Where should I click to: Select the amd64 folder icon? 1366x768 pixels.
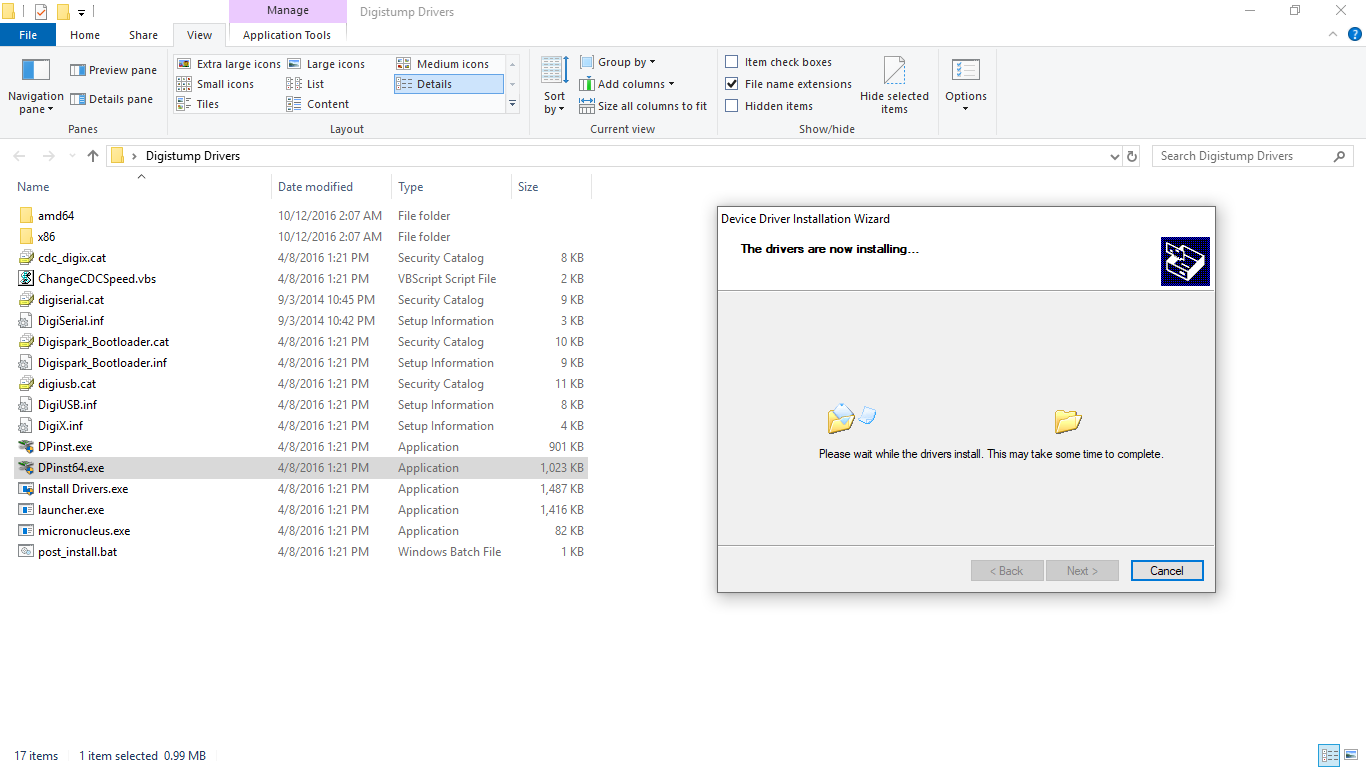26,216
